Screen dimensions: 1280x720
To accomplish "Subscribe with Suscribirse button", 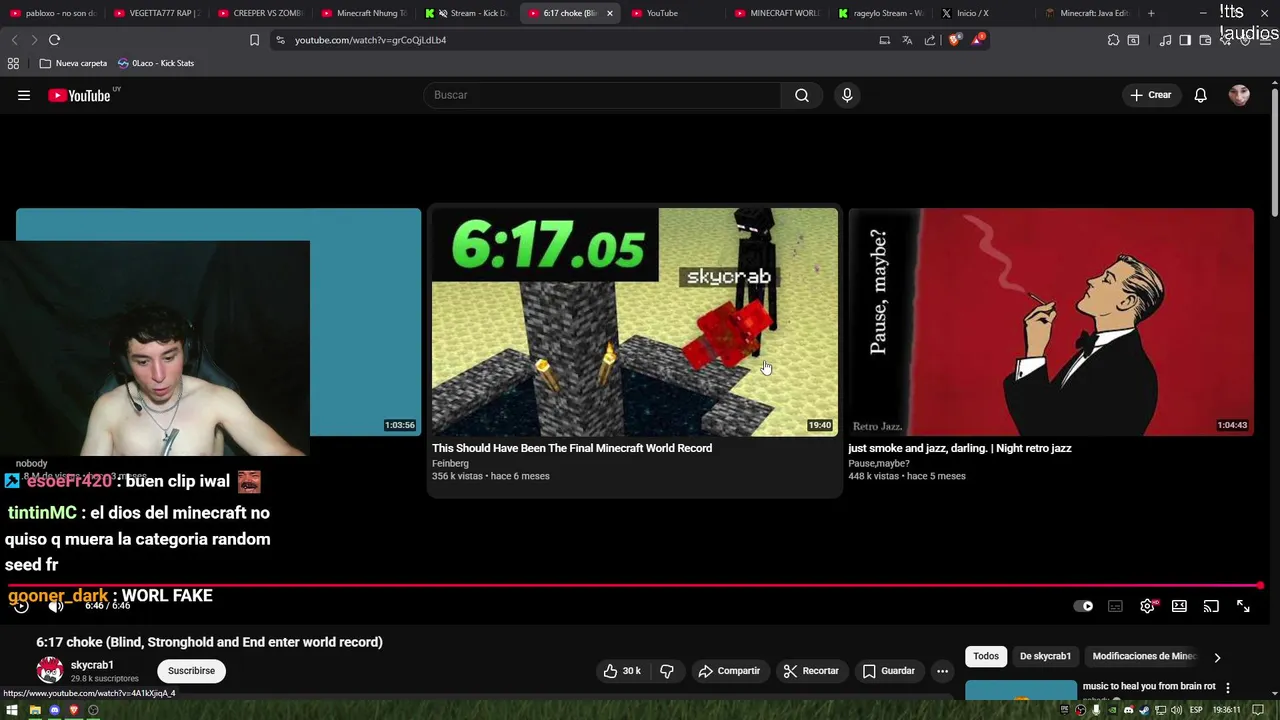I will (191, 671).
